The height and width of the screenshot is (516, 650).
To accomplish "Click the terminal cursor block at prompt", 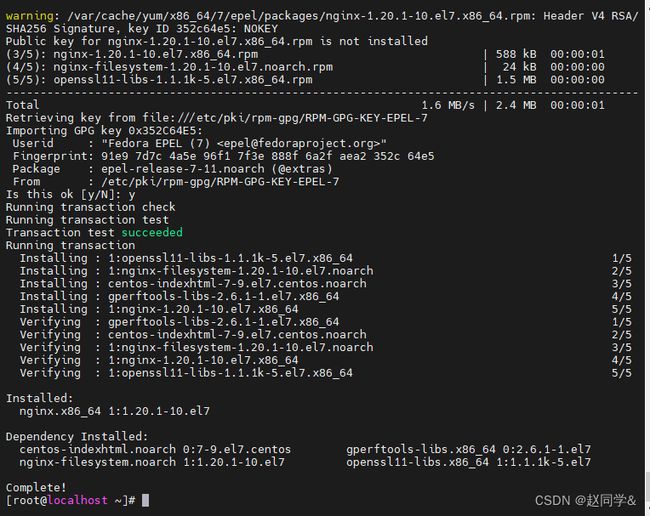I will (x=146, y=500).
